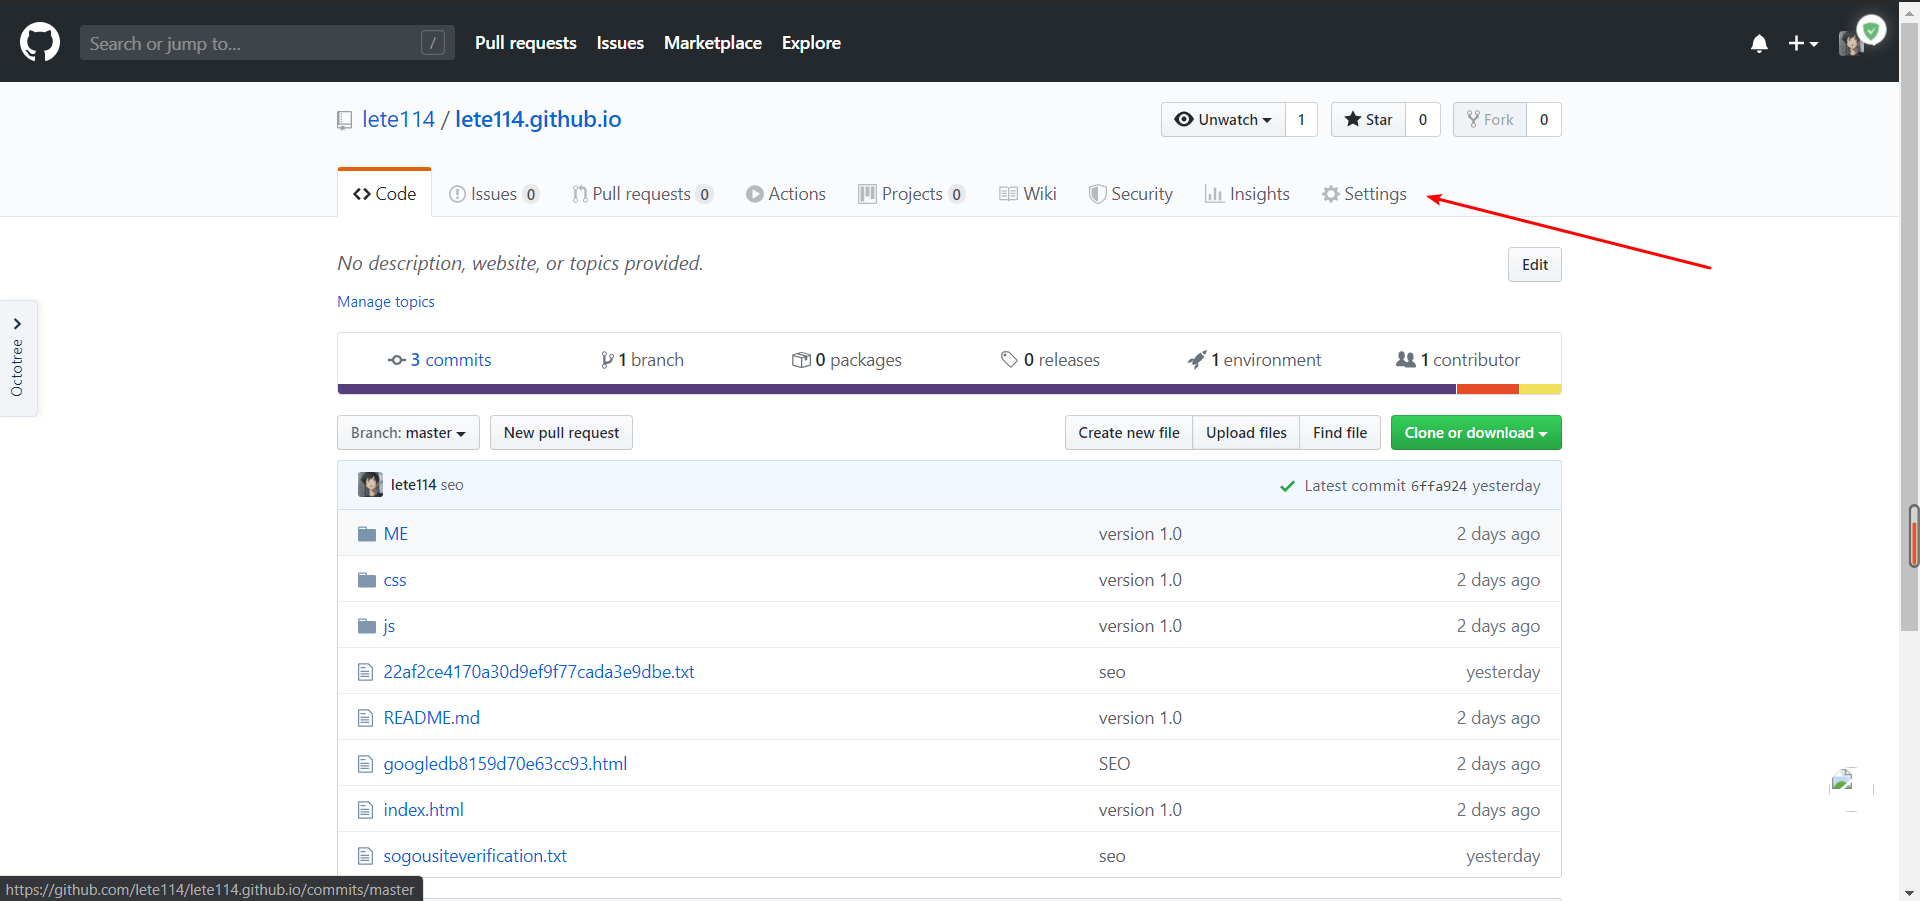Open the notifications bell
The width and height of the screenshot is (1920, 901).
click(x=1759, y=43)
